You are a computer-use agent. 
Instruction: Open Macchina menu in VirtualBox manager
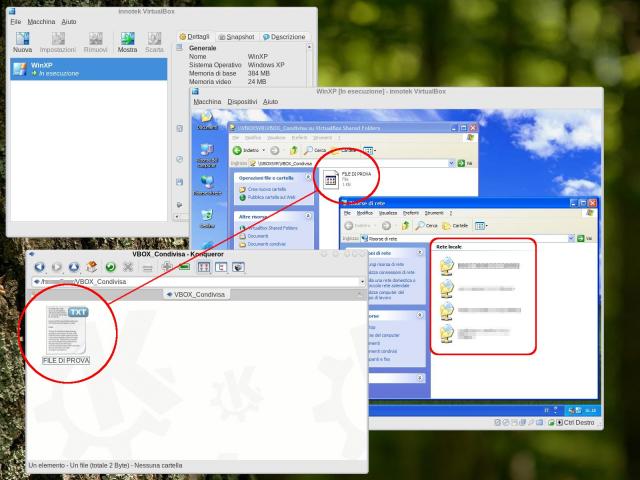41,22
